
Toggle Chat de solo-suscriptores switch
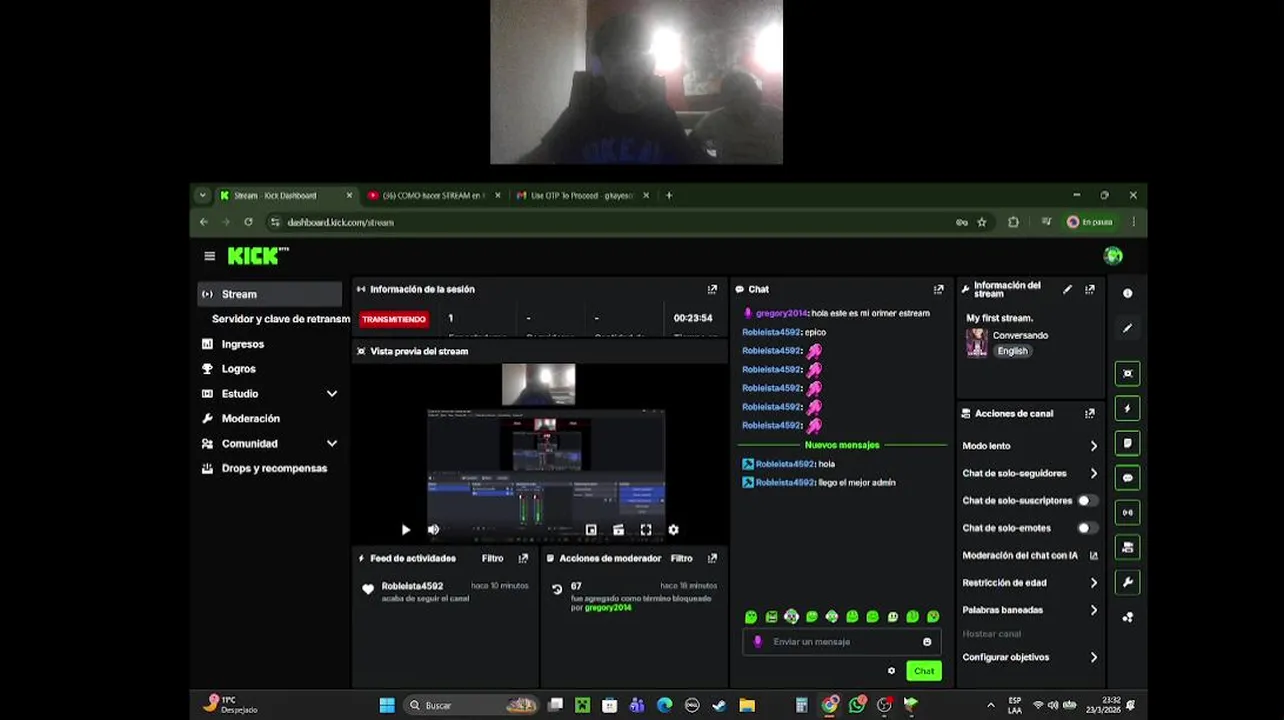(x=1086, y=500)
